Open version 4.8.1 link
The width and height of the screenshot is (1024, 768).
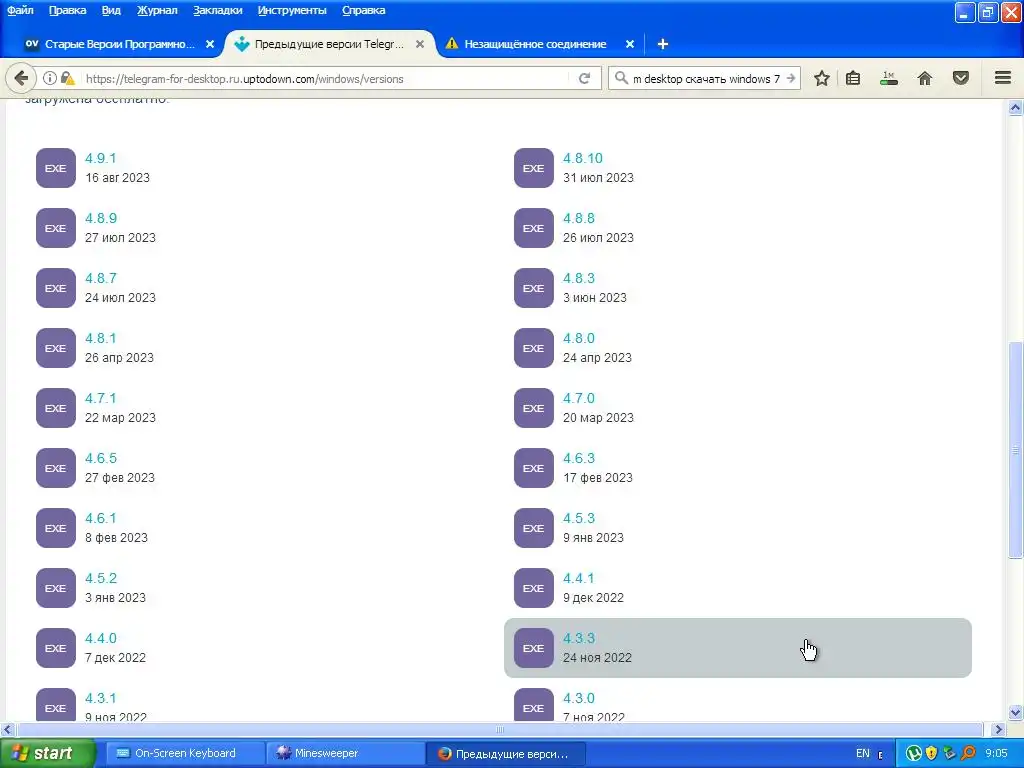tap(101, 338)
